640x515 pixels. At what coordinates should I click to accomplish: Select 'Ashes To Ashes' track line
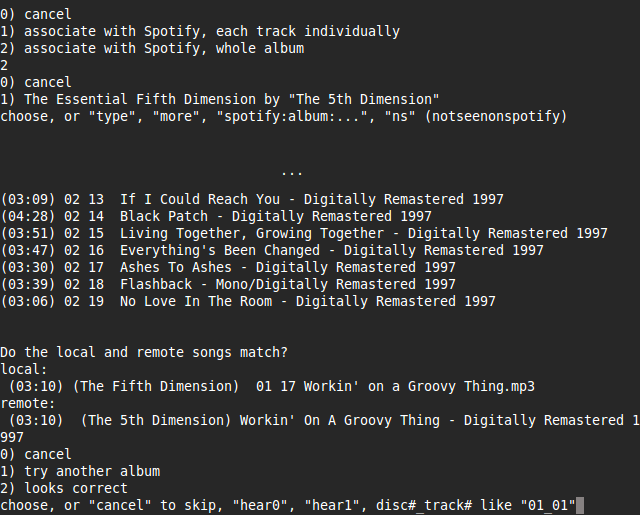pyautogui.click(x=228, y=268)
